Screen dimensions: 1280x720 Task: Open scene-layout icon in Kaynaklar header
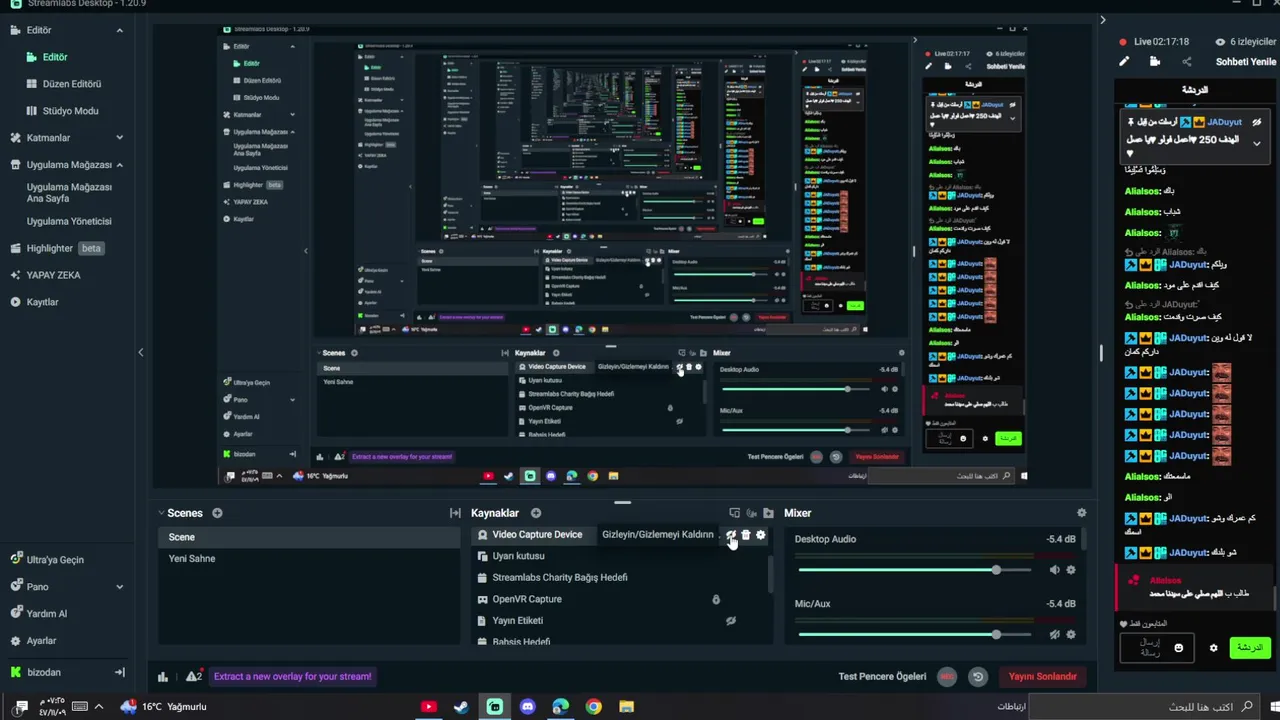[x=735, y=513]
